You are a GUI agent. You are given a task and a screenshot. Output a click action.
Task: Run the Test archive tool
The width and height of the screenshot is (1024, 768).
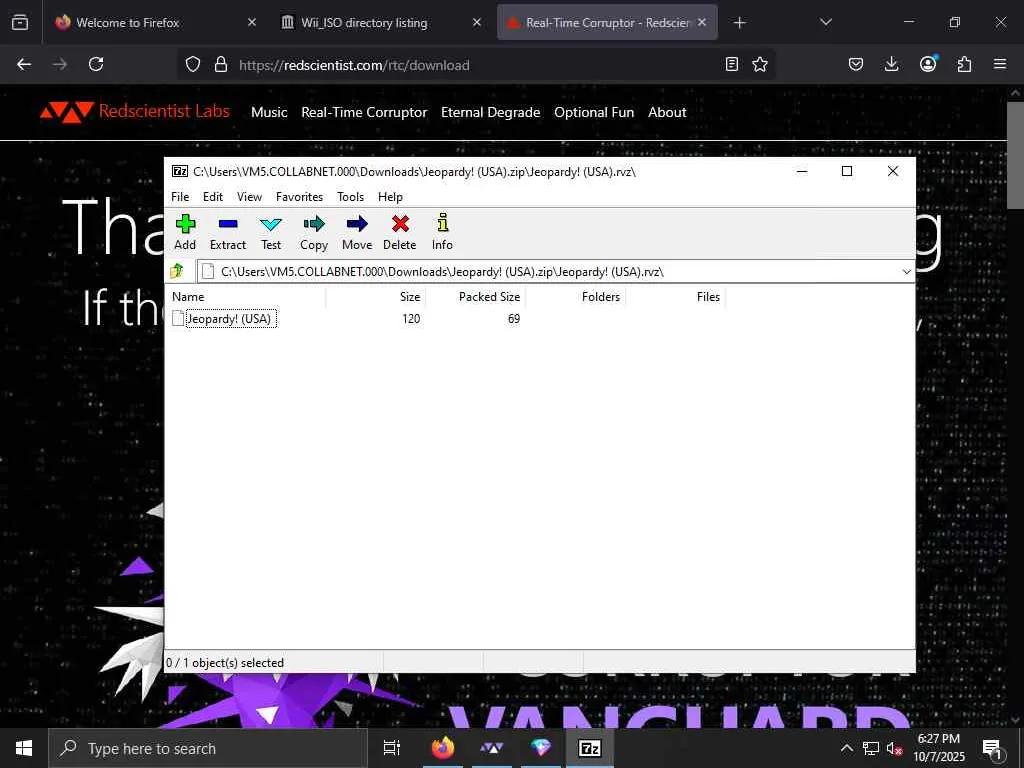click(x=271, y=232)
